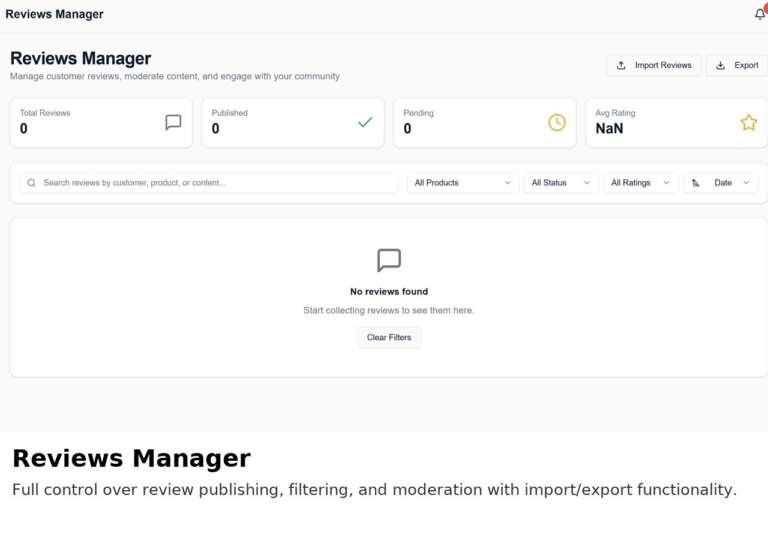Screen dimensions: 768x552
Task: Click the sort order icon beside Date
Action: [x=696, y=183]
